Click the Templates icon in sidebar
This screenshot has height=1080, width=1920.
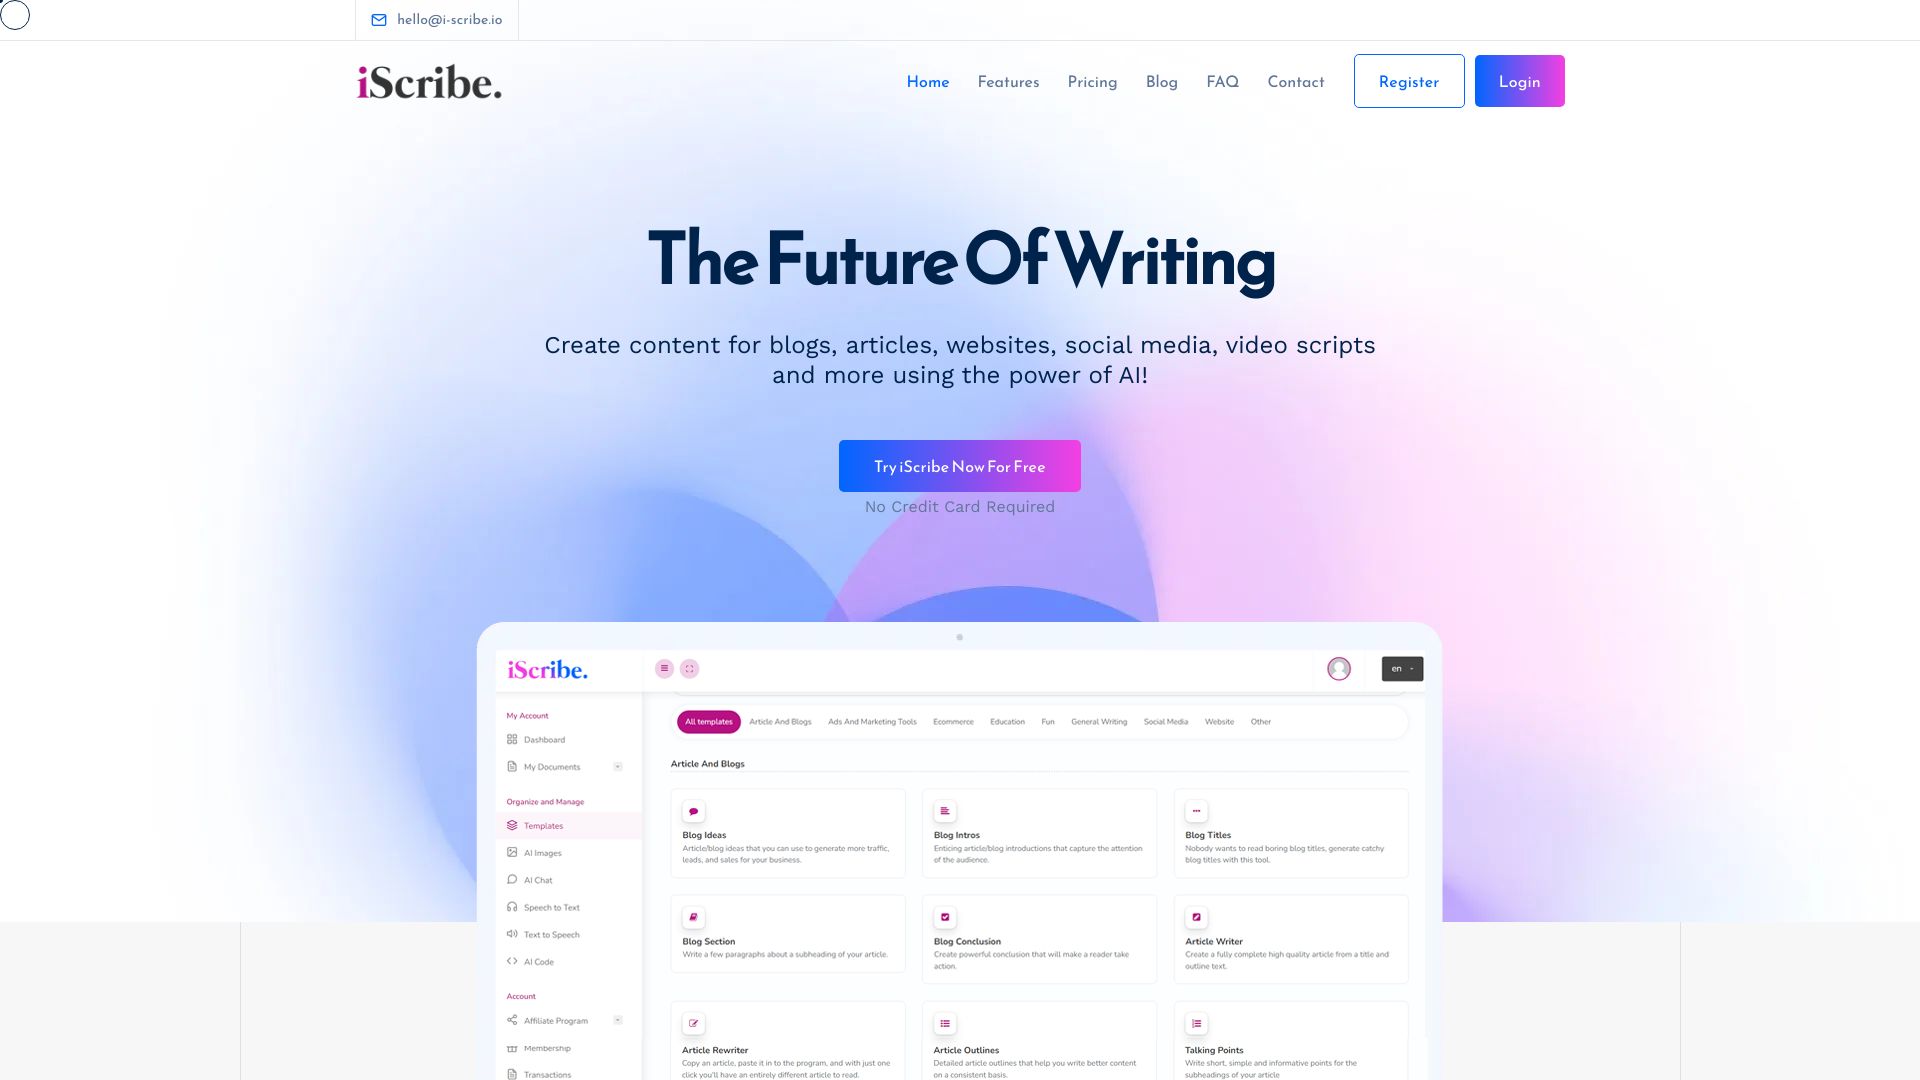[x=512, y=825]
